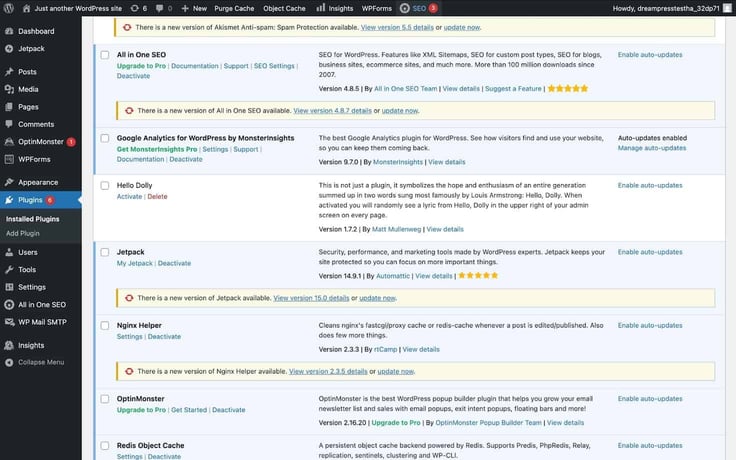Delete the Hello Dolly plugin
The width and height of the screenshot is (736, 460).
tap(157, 197)
